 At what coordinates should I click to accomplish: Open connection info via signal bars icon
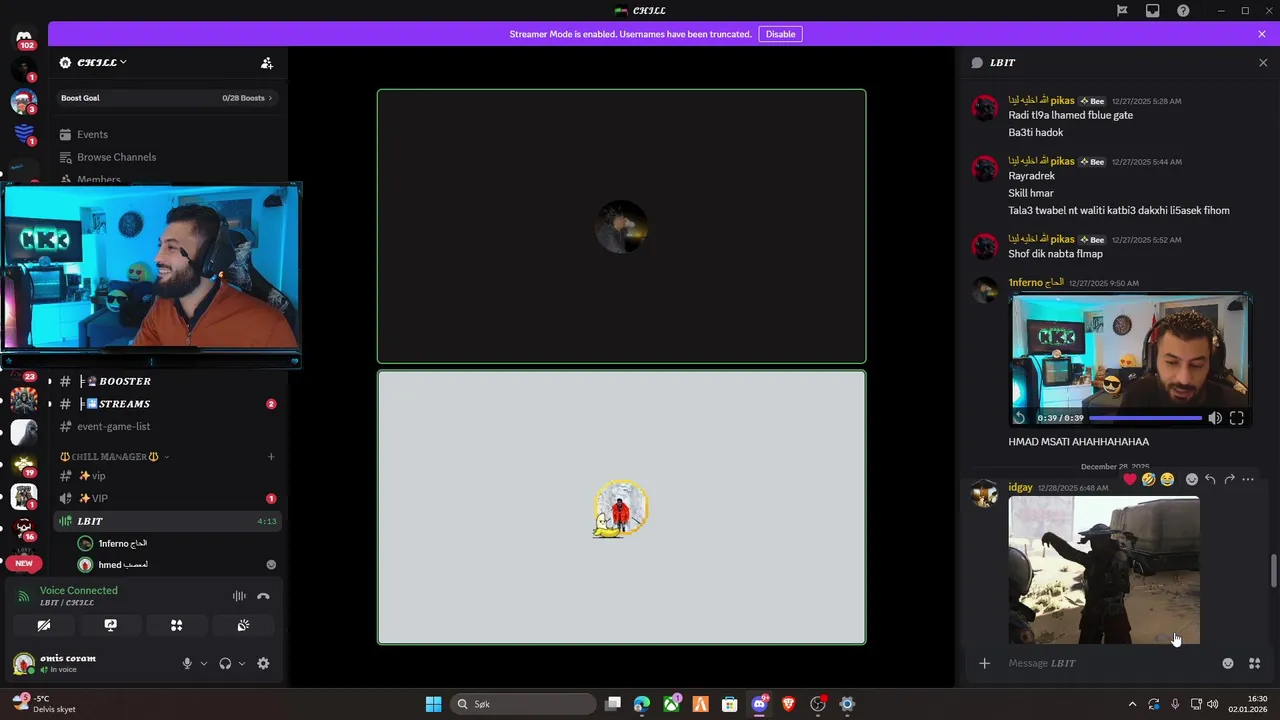tap(24, 596)
